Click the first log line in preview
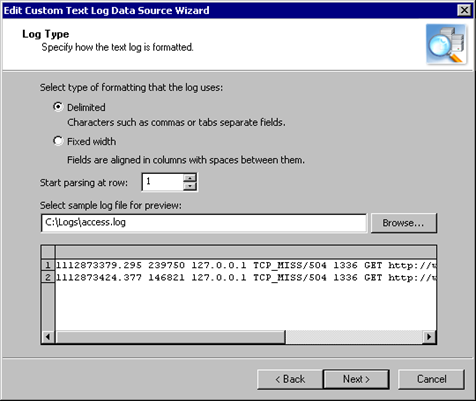The width and height of the screenshot is (476, 401). tap(246, 265)
